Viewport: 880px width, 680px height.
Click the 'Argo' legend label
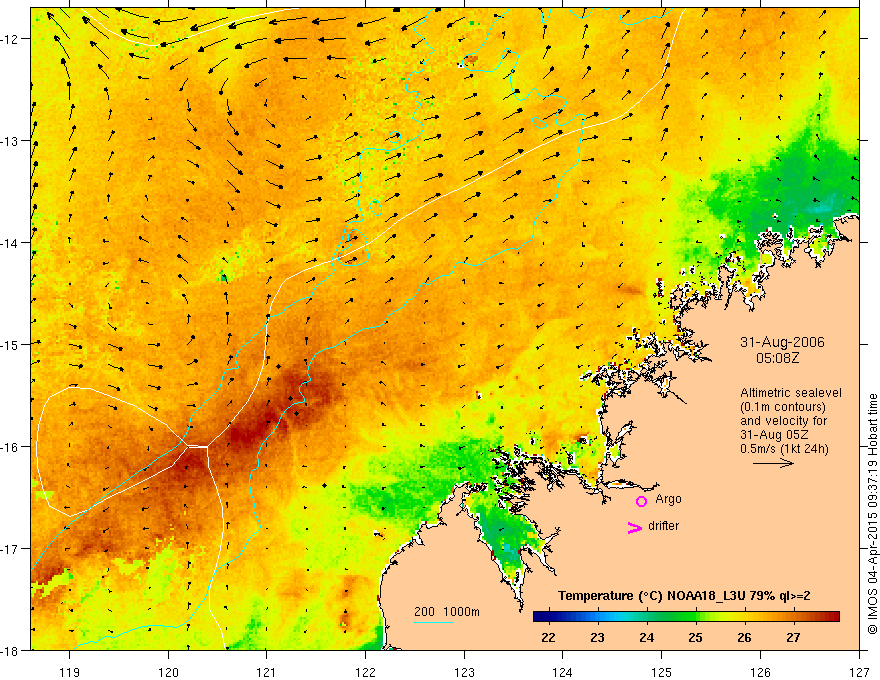[x=668, y=499]
